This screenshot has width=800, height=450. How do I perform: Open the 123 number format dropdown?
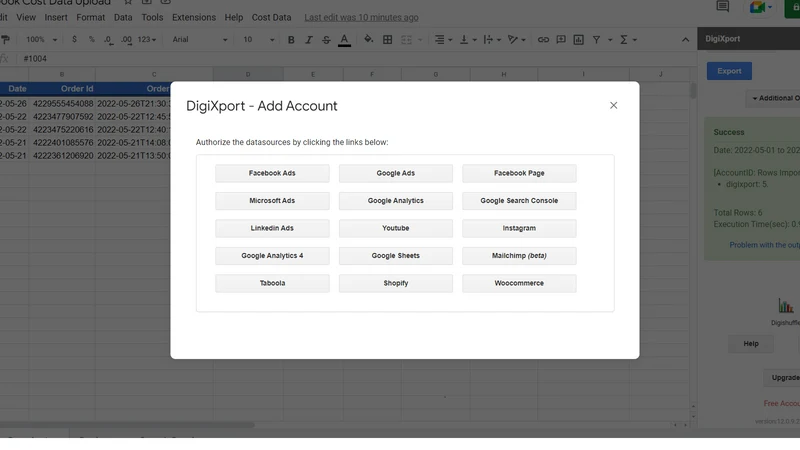point(147,39)
